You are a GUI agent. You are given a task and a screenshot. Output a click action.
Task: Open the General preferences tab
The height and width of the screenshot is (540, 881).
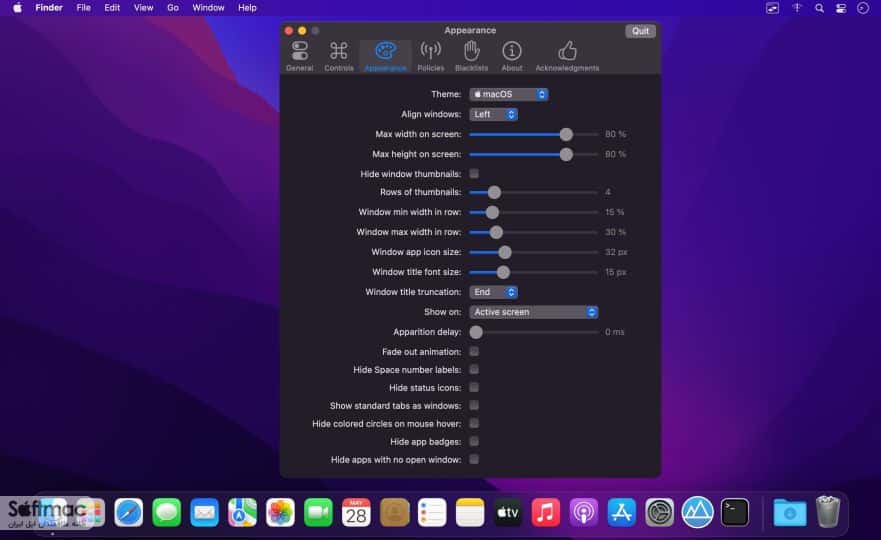299,56
